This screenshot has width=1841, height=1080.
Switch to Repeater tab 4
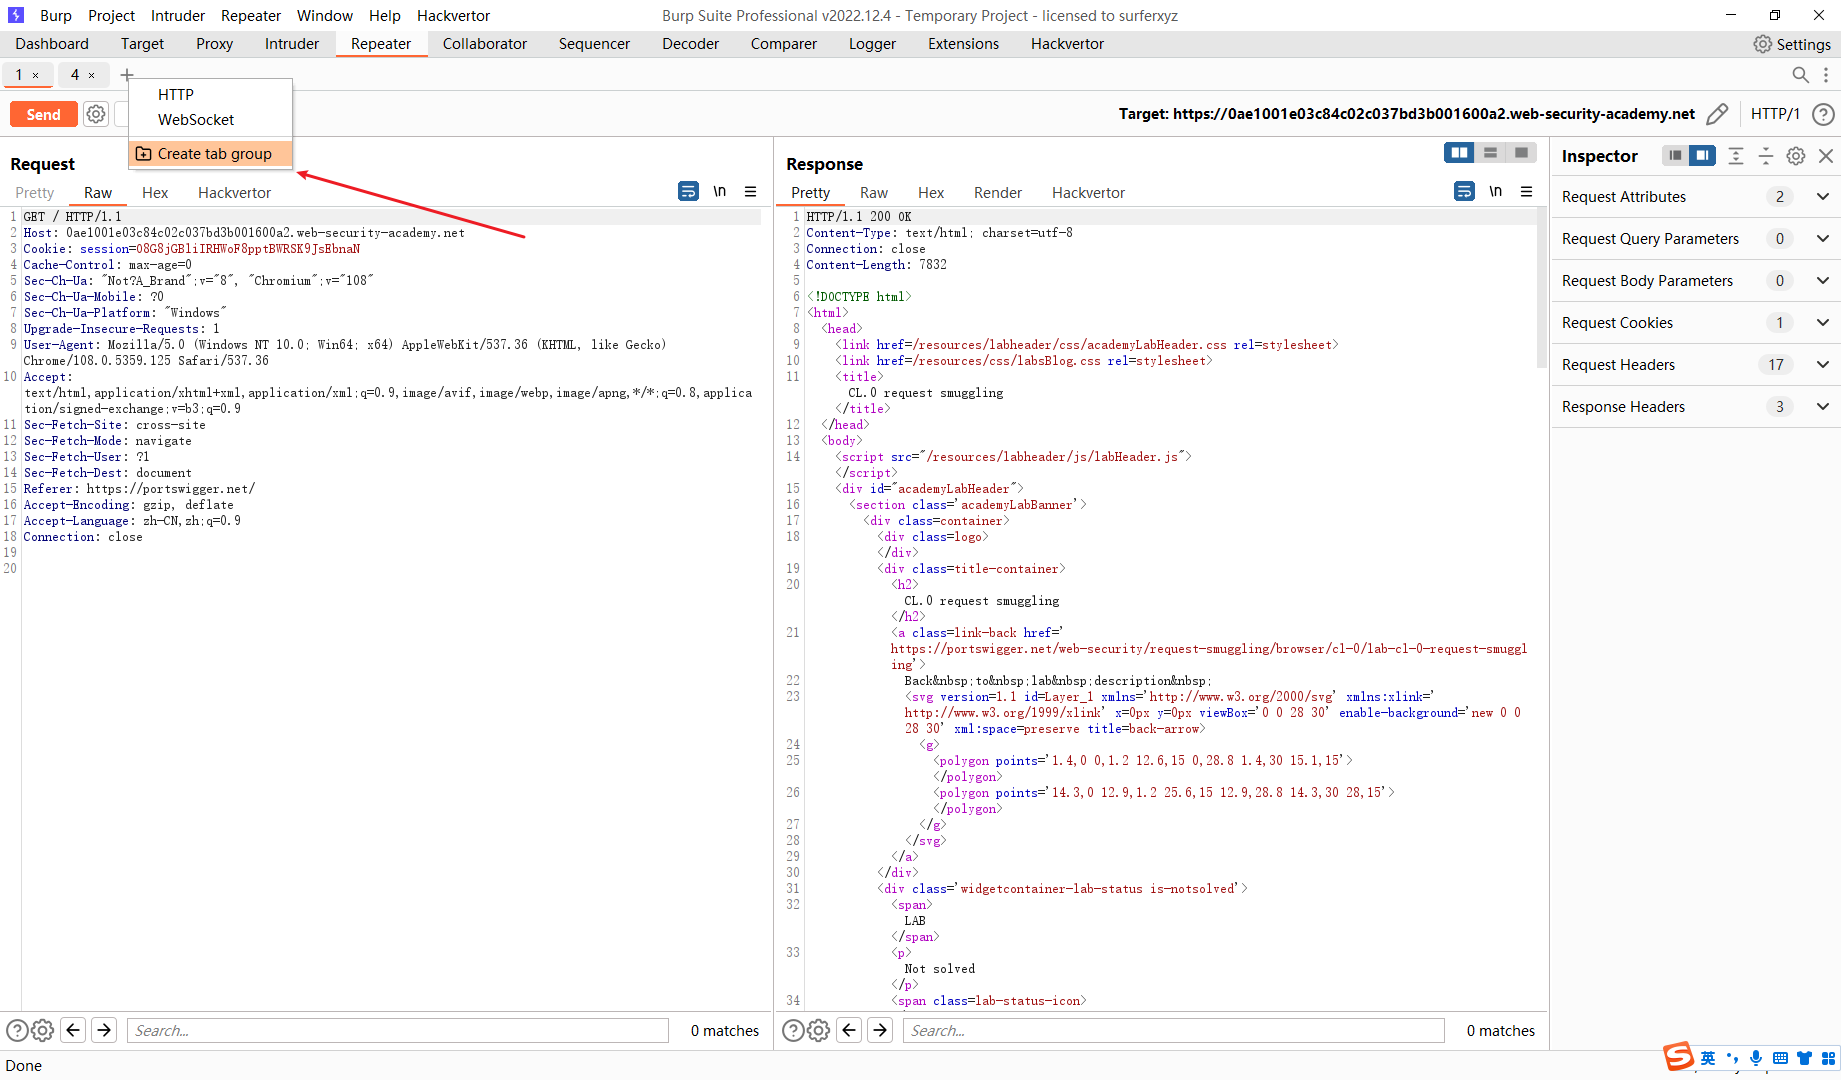click(75, 75)
